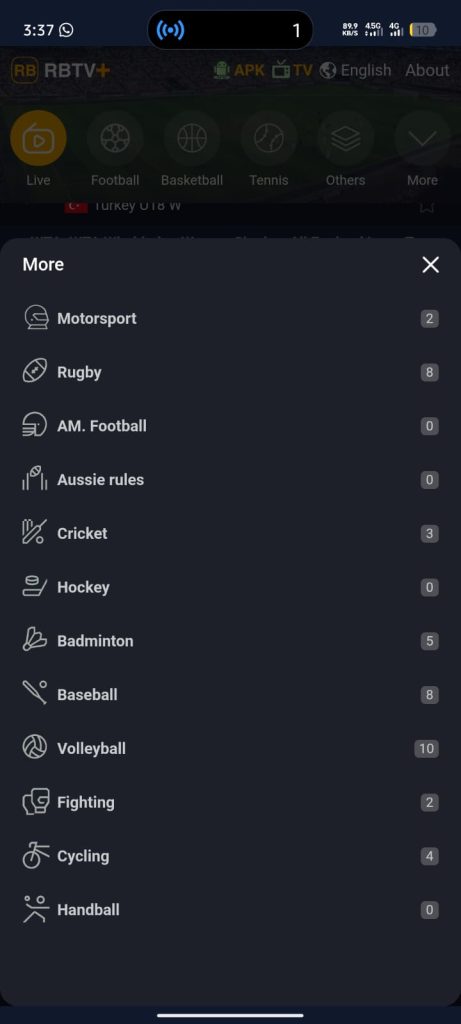Go to Cycling sports list
The width and height of the screenshot is (461, 1024).
230,856
